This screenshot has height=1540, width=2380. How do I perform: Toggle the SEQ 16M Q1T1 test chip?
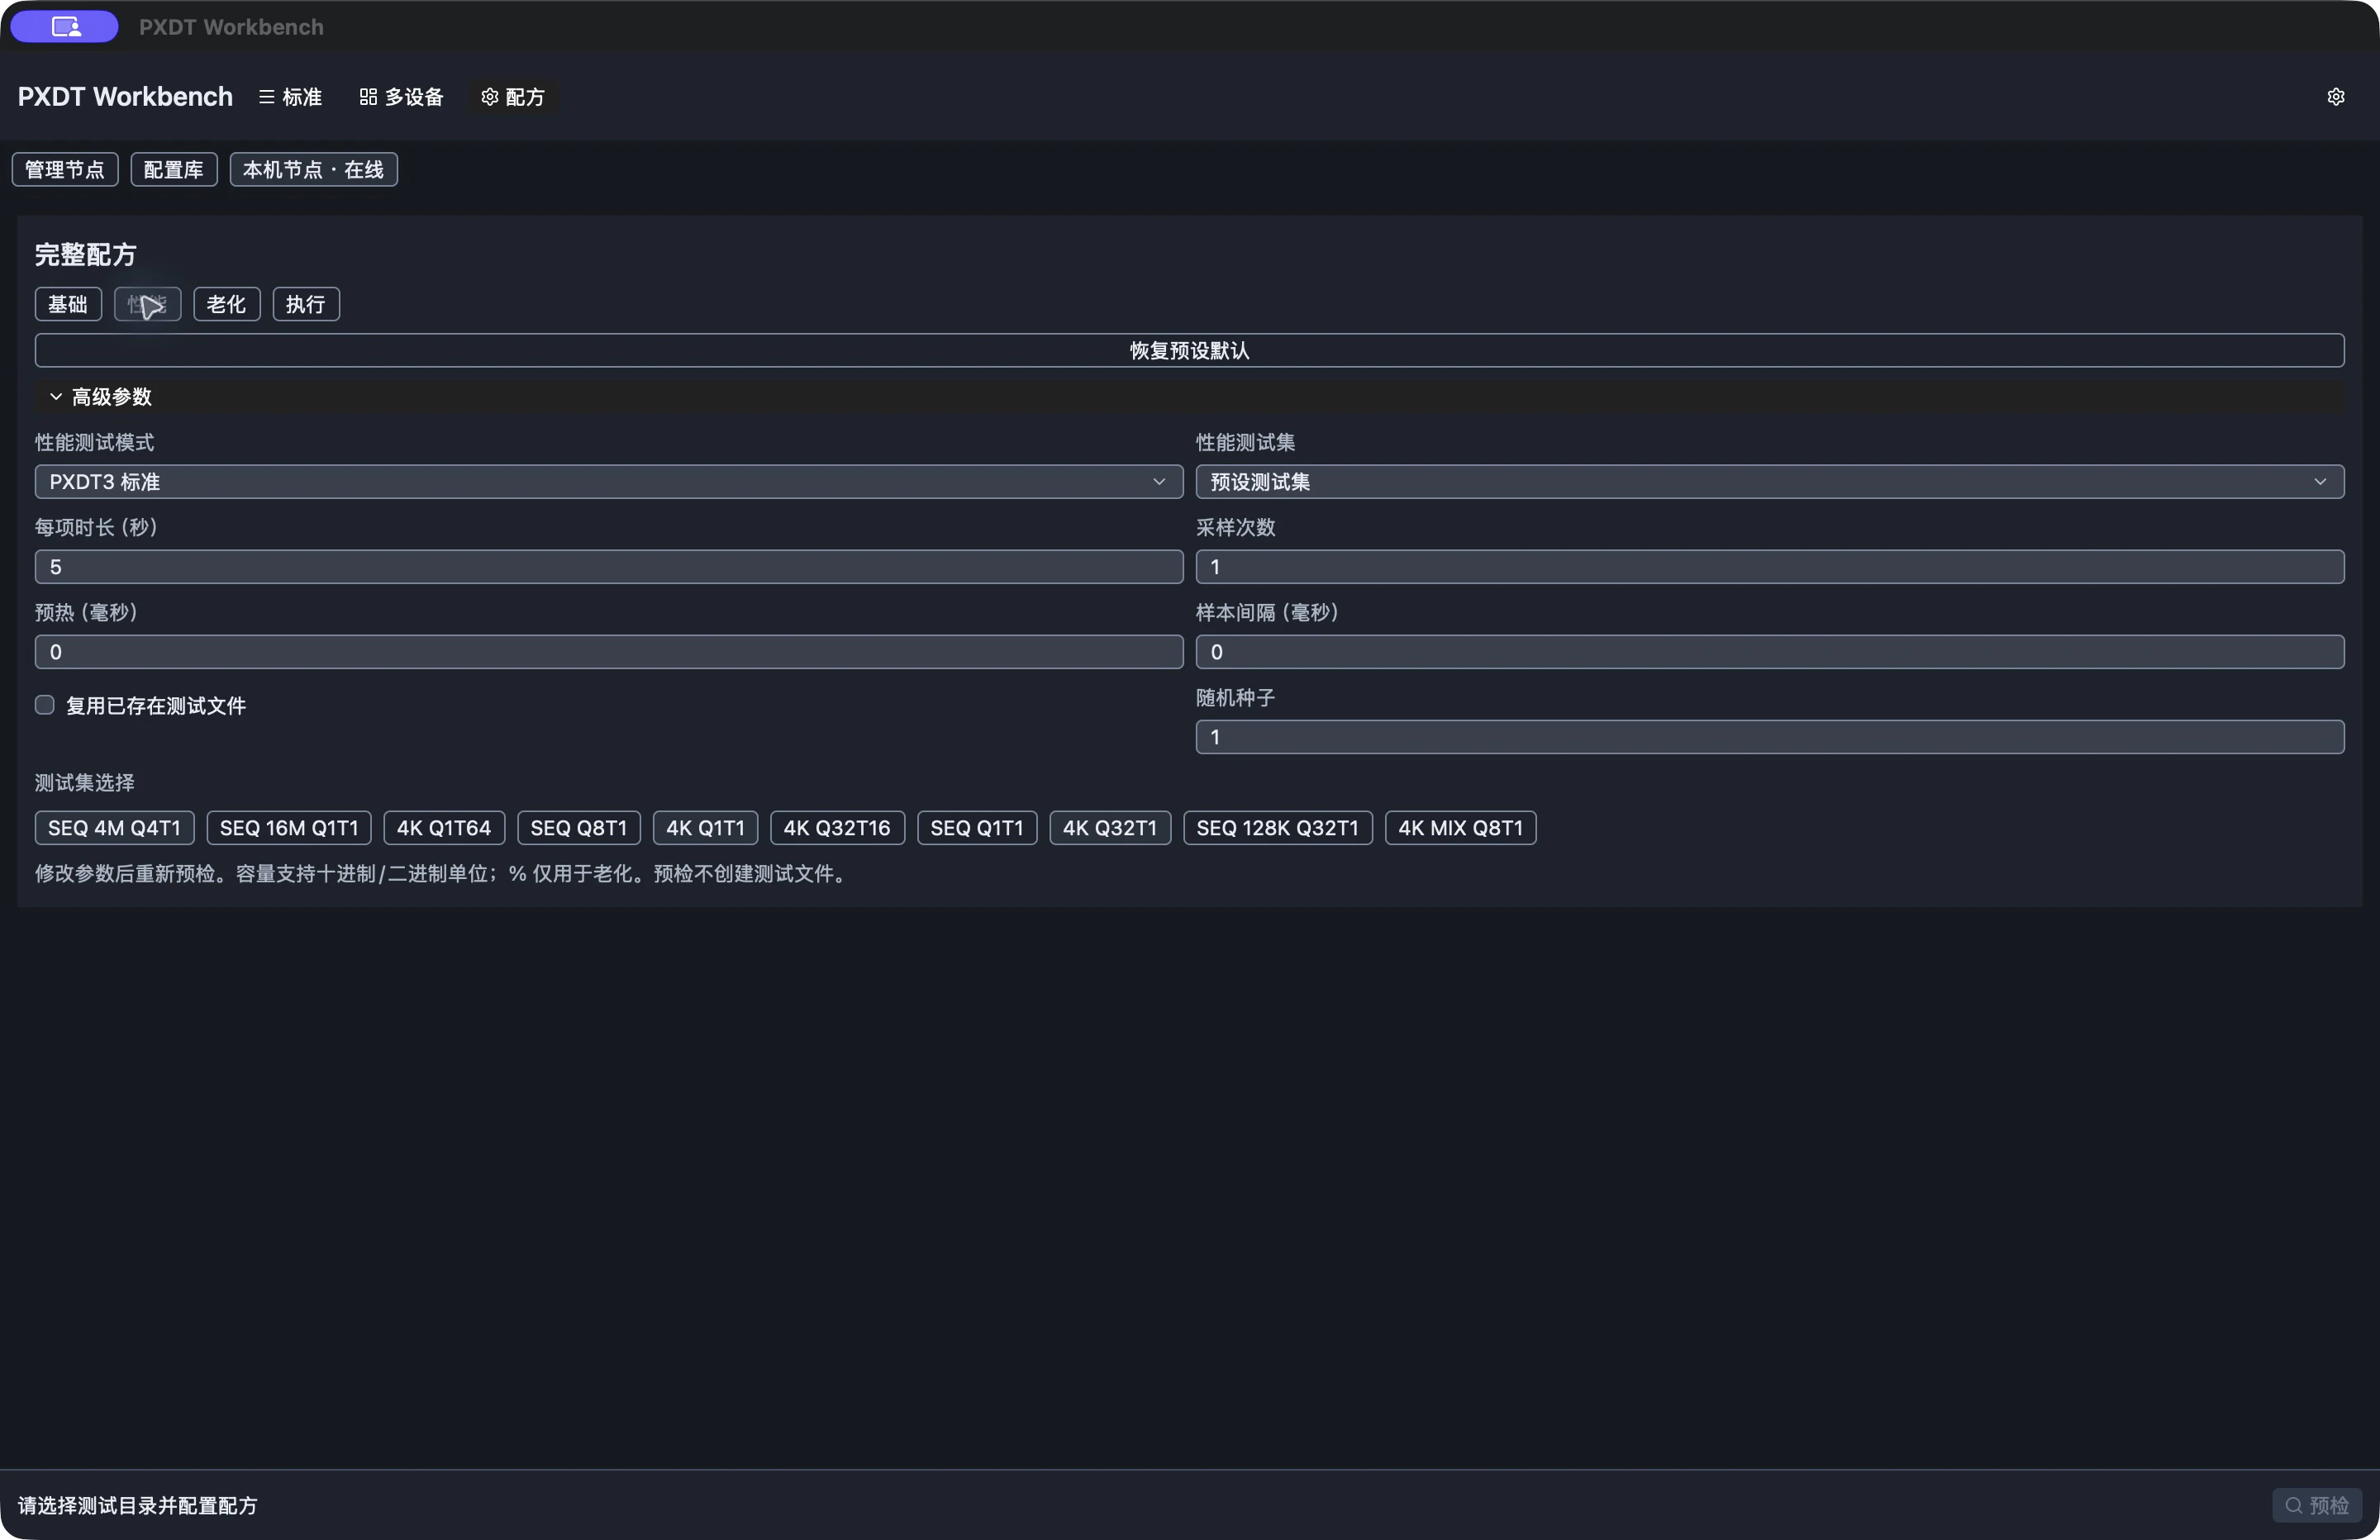[x=289, y=828]
